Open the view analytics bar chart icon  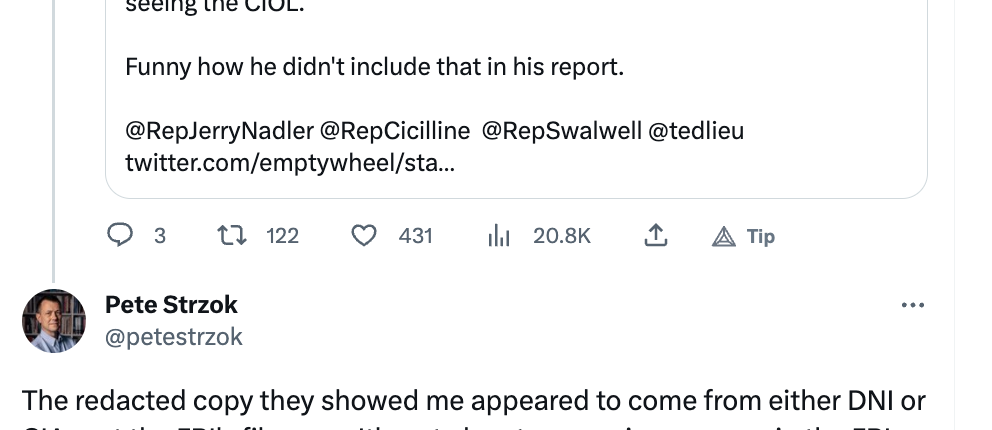click(498, 236)
